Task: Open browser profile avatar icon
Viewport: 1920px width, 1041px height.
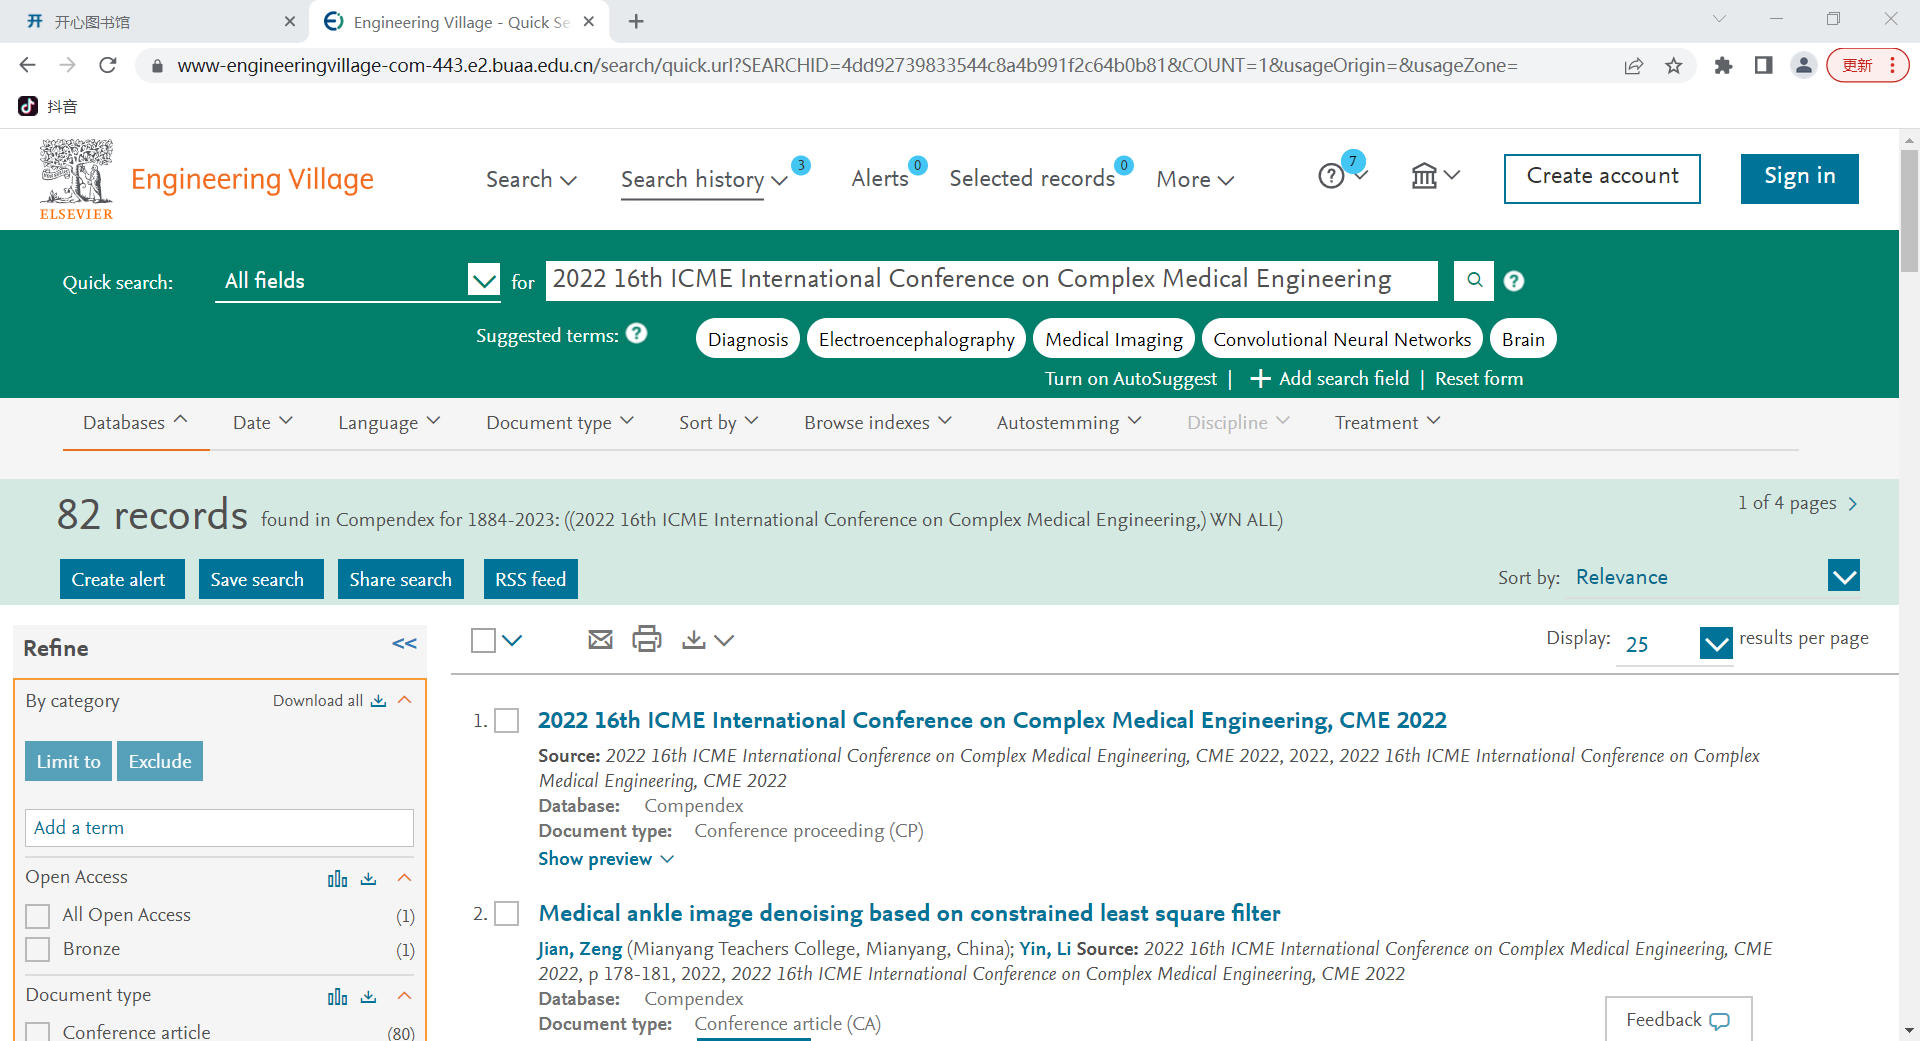Action: tap(1804, 65)
